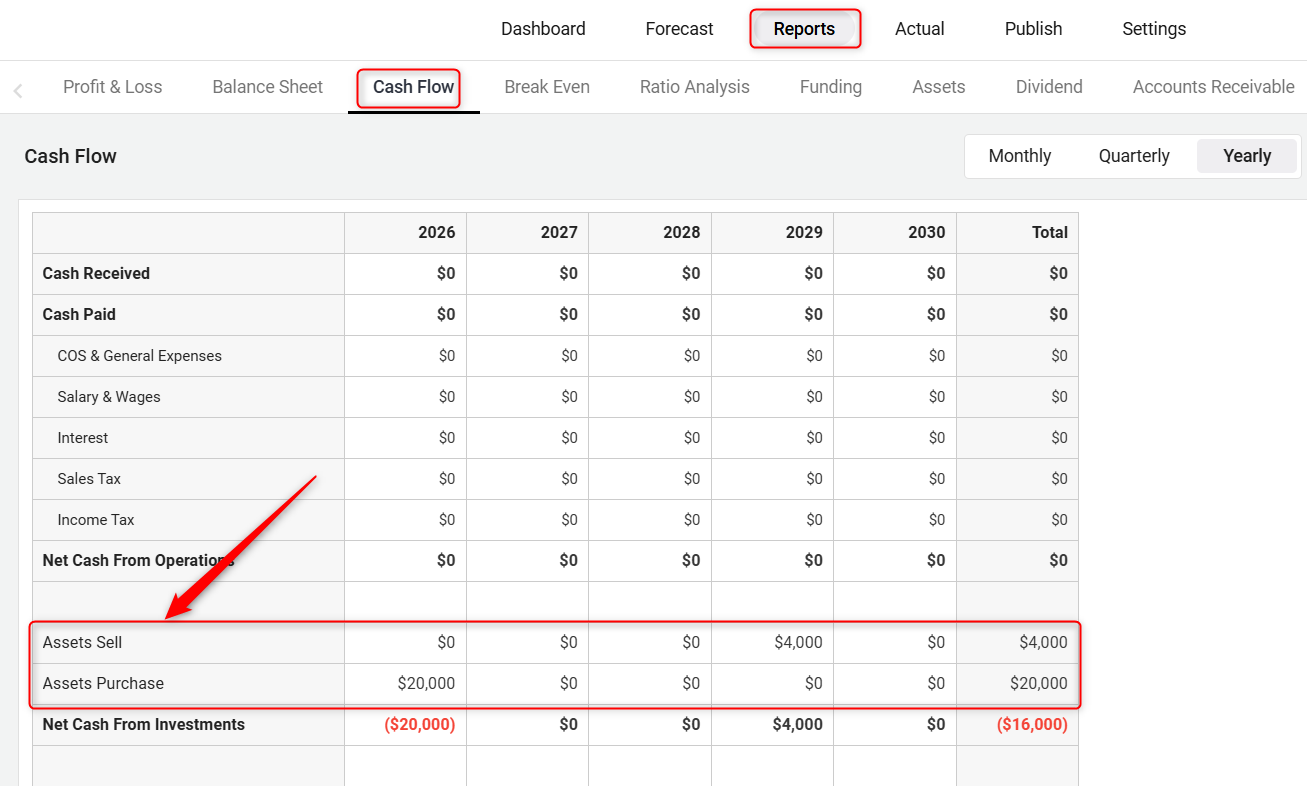This screenshot has width=1307, height=786.
Task: Open the Accounts Receivable tab
Action: click(x=1214, y=87)
